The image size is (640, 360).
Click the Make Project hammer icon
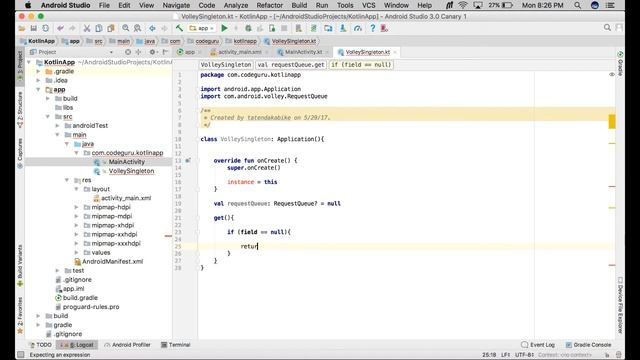coord(179,28)
